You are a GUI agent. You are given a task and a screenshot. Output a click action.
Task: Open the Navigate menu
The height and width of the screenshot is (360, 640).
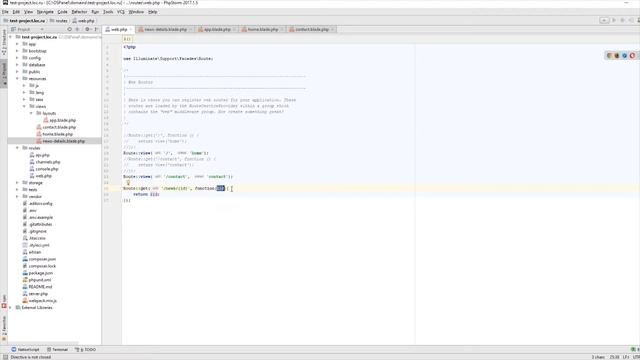[45, 12]
